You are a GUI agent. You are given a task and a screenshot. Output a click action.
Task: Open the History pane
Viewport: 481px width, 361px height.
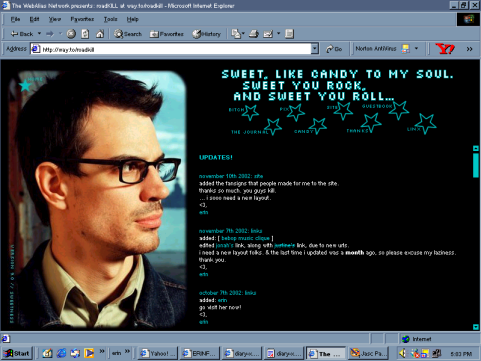[207, 34]
